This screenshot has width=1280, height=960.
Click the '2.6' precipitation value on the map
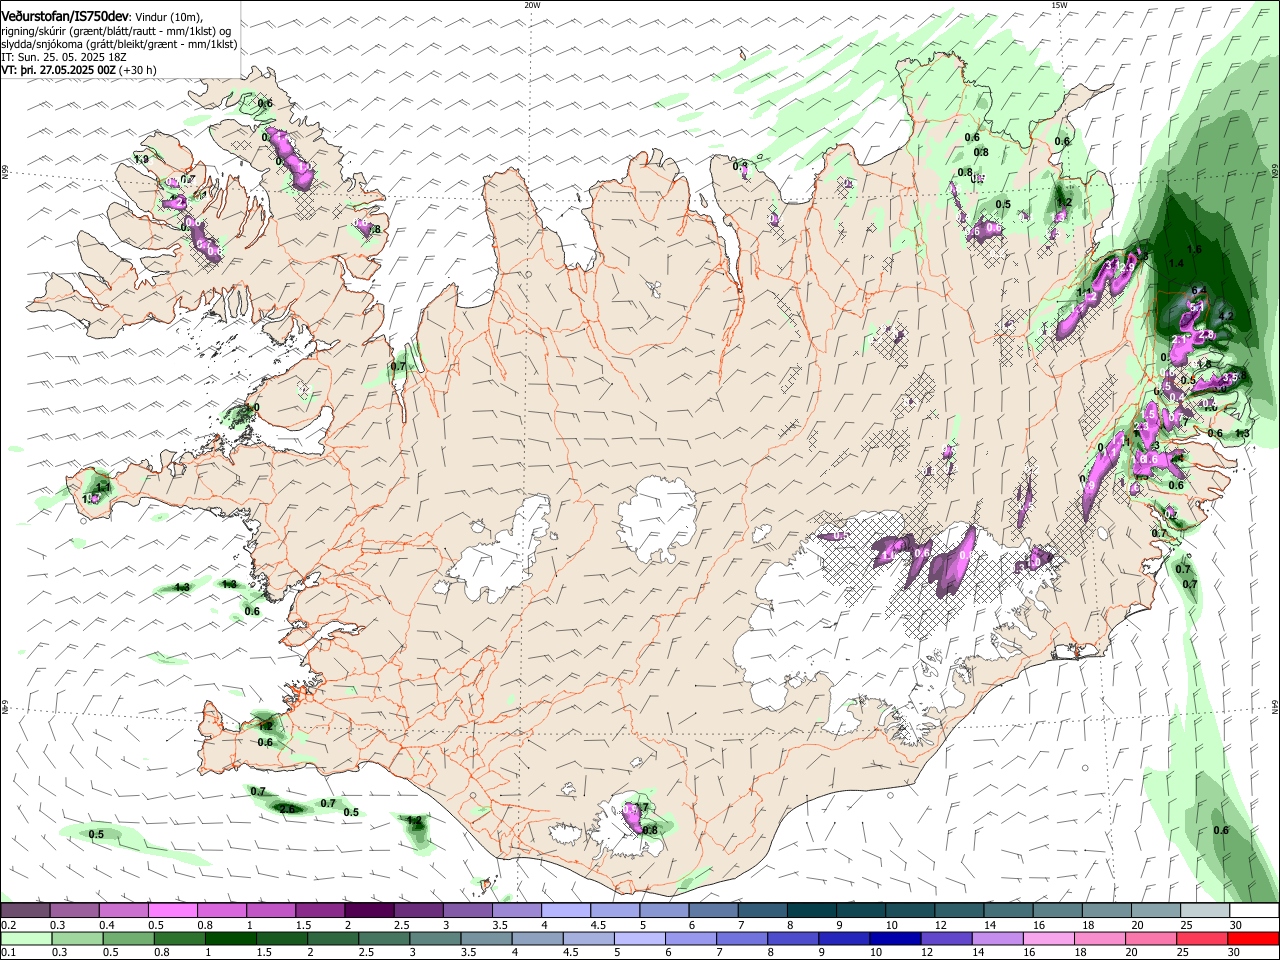point(288,808)
